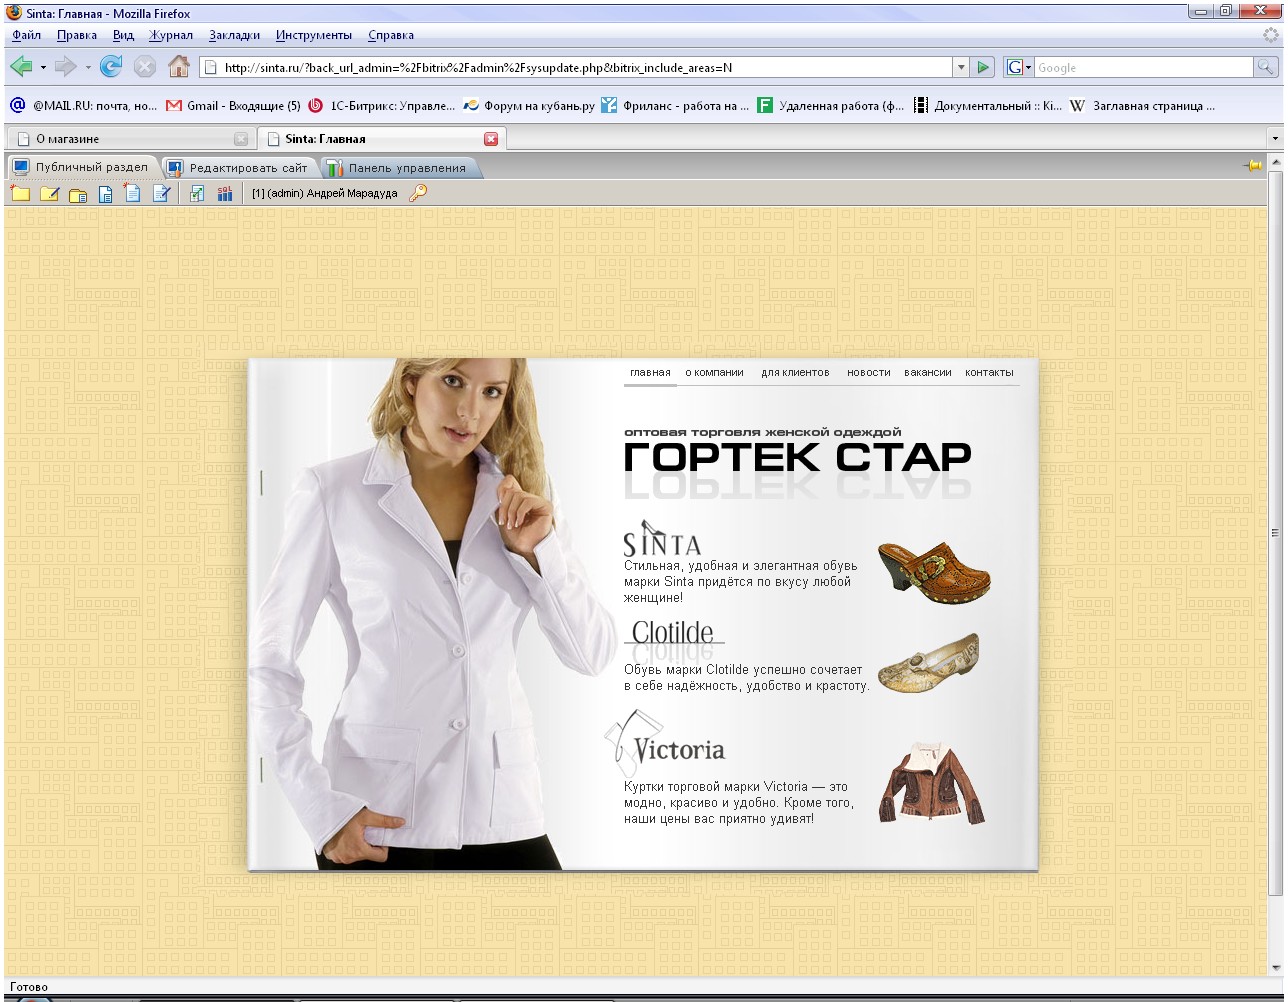Click the Bitrix create new folder icon

click(20, 194)
